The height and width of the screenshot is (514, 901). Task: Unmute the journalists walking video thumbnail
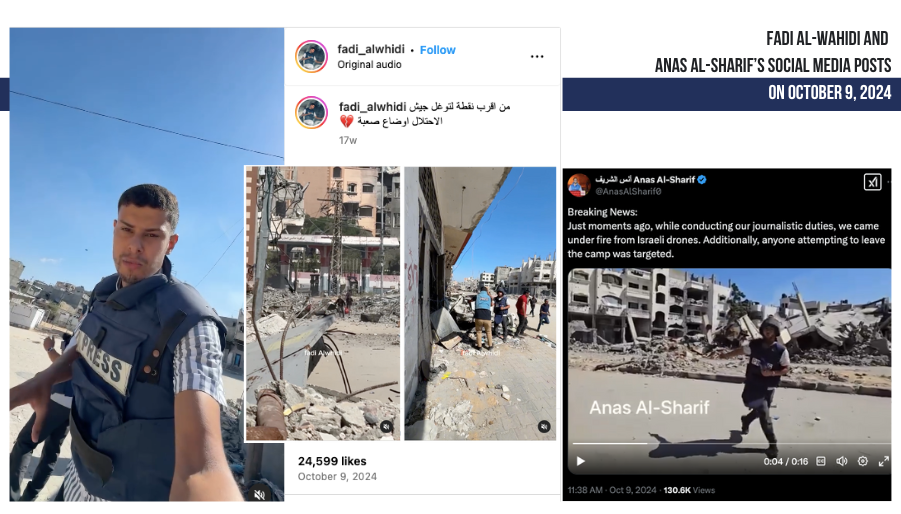click(x=544, y=426)
